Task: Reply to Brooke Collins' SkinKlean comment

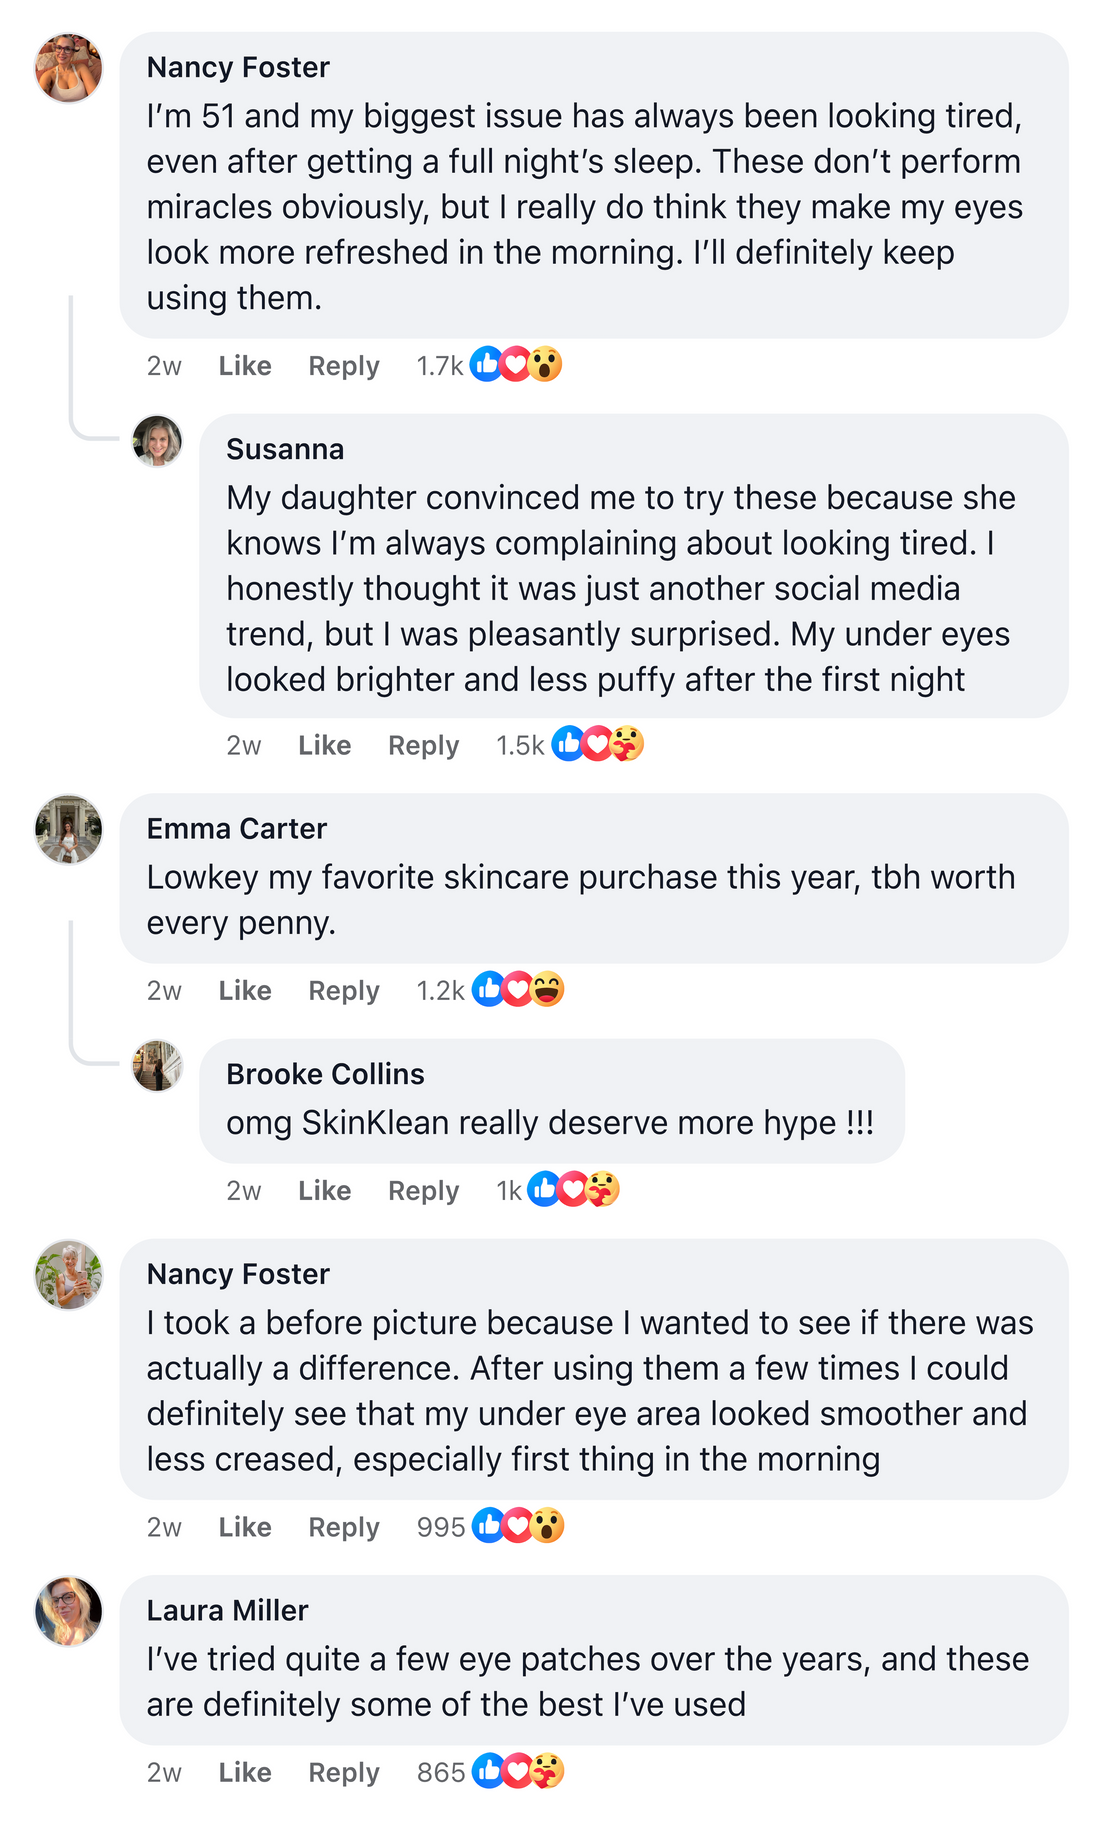Action: pyautogui.click(x=424, y=1191)
